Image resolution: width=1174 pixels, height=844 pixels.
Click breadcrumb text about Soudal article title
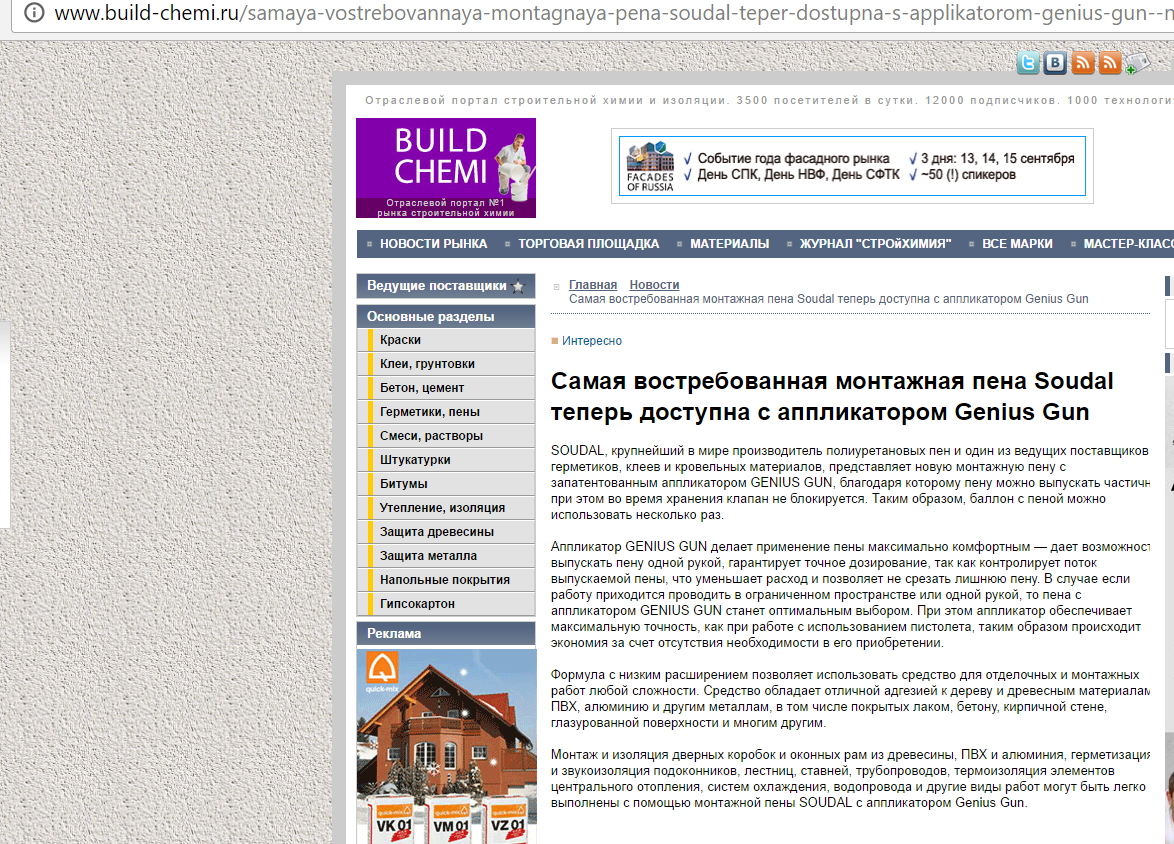[x=828, y=299]
